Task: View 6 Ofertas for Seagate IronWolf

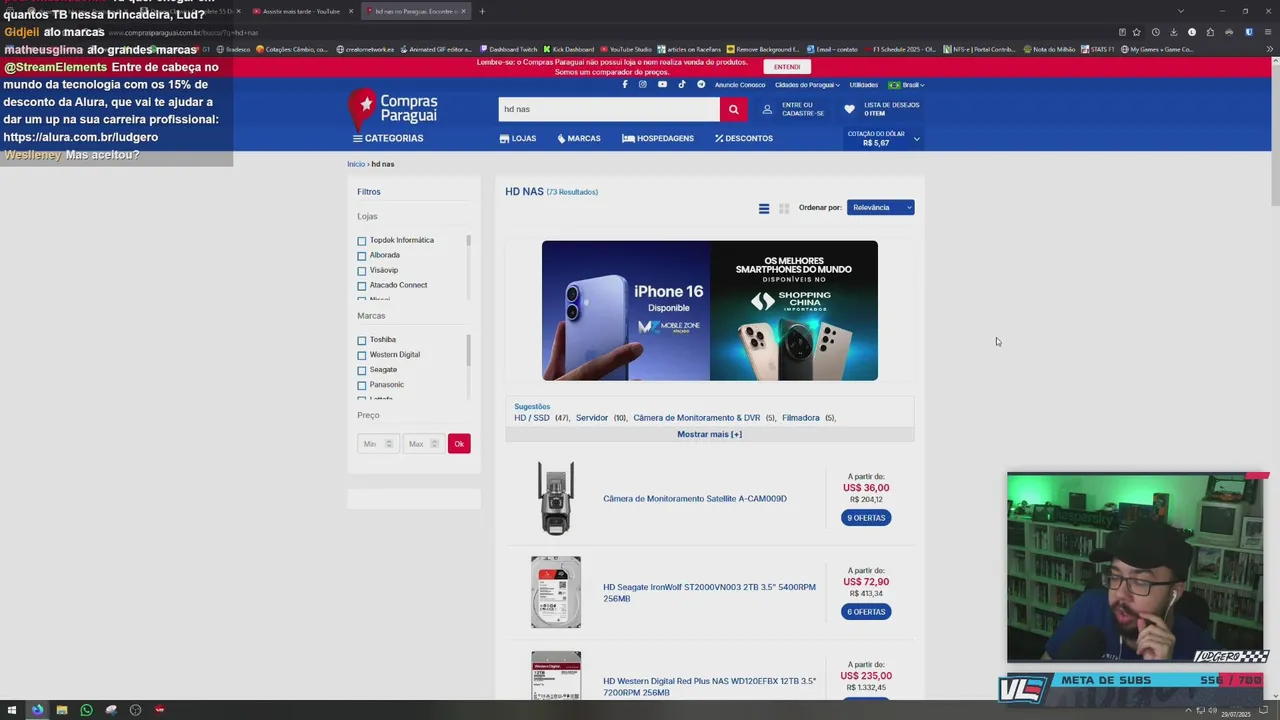Action: 866,612
